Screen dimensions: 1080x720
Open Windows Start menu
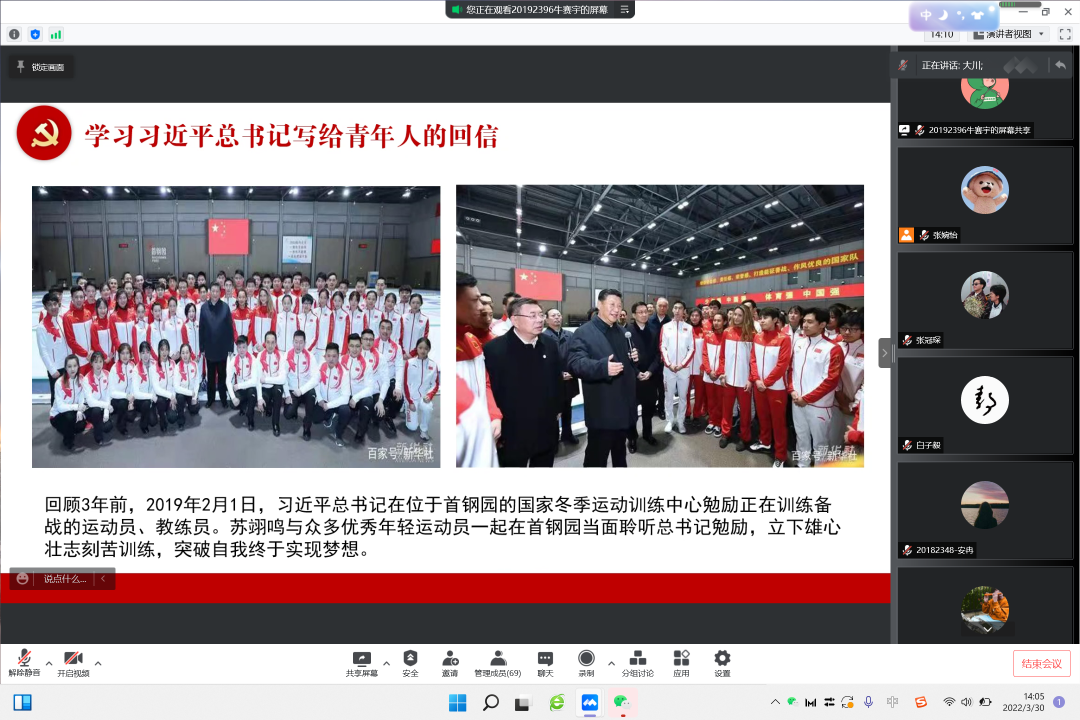coord(457,703)
